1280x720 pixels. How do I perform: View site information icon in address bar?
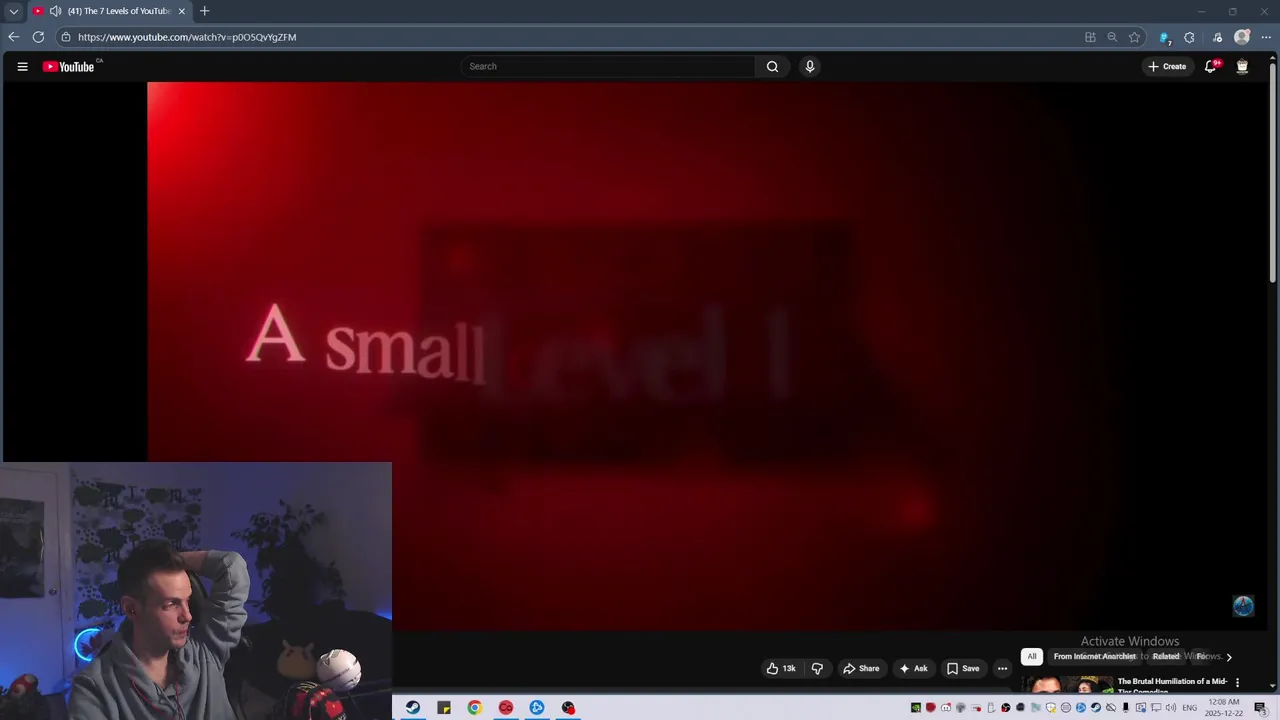pyautogui.click(x=65, y=37)
